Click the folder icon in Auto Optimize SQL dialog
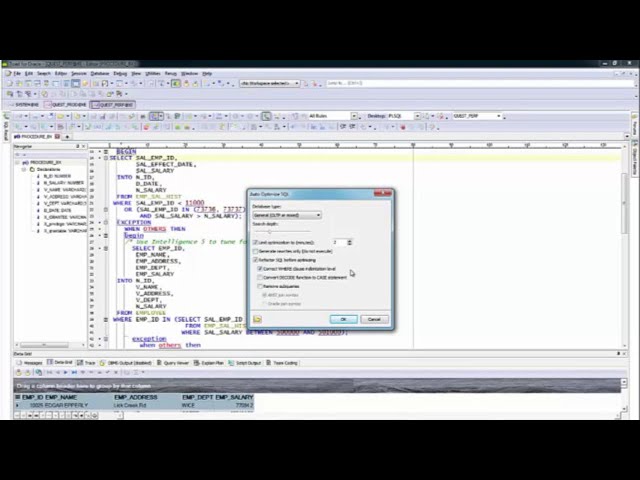 pos(257,319)
